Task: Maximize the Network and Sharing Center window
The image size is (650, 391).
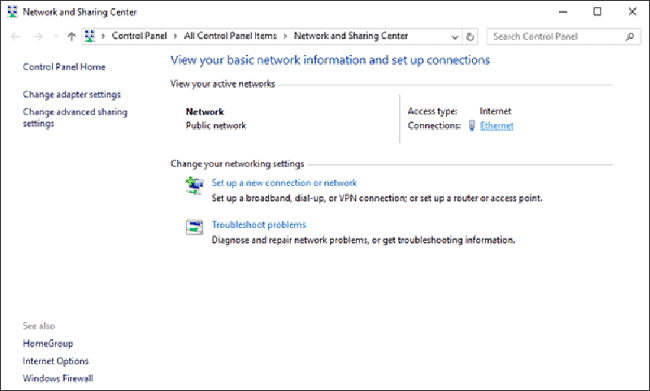Action: coord(597,12)
